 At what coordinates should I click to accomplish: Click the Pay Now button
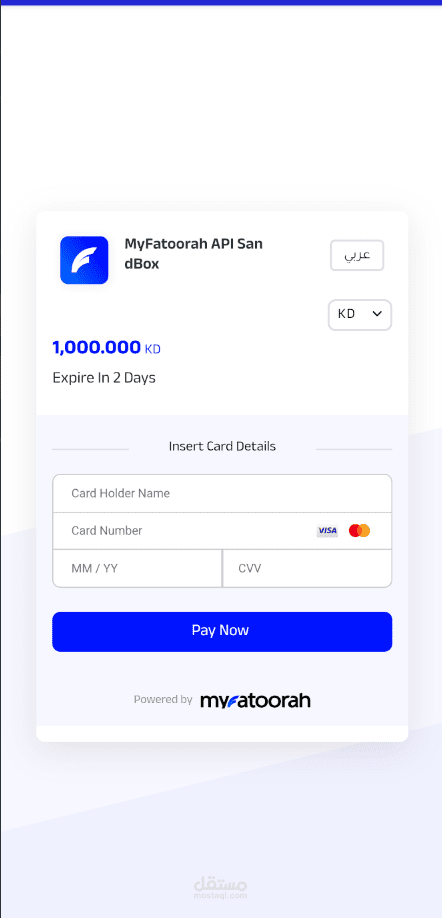[x=222, y=632]
